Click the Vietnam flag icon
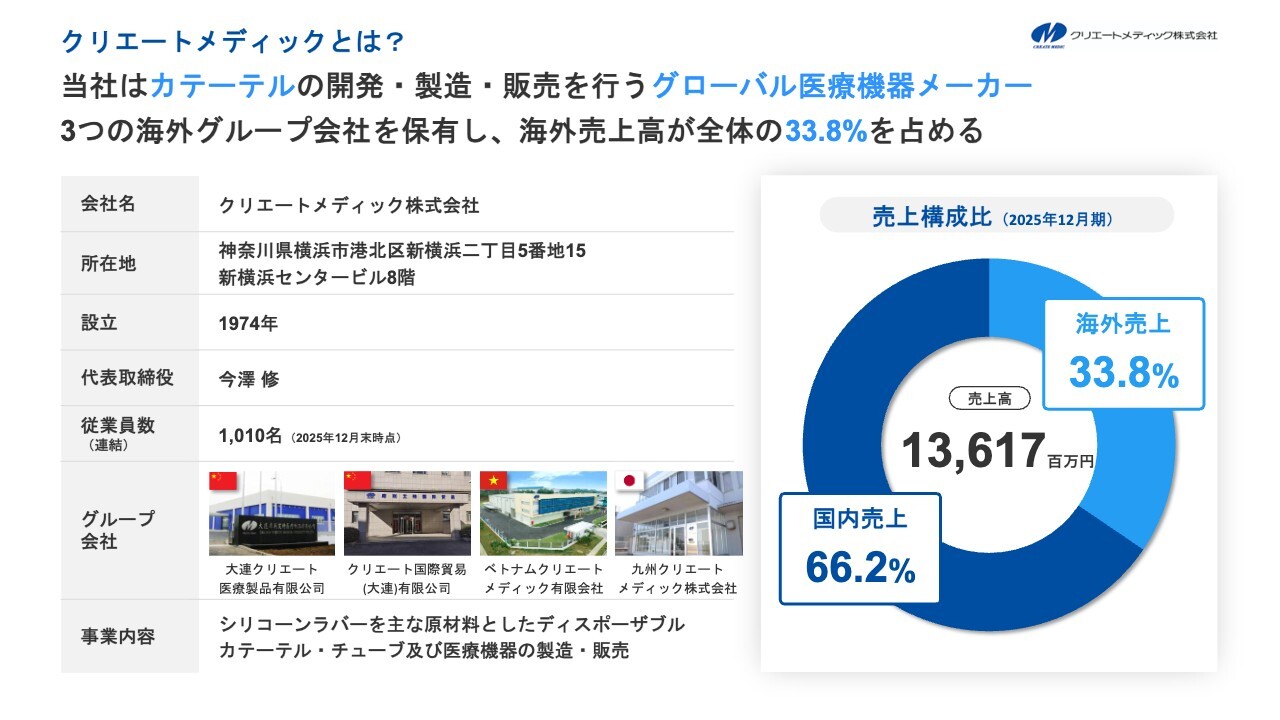The height and width of the screenshot is (720, 1280). (x=493, y=481)
